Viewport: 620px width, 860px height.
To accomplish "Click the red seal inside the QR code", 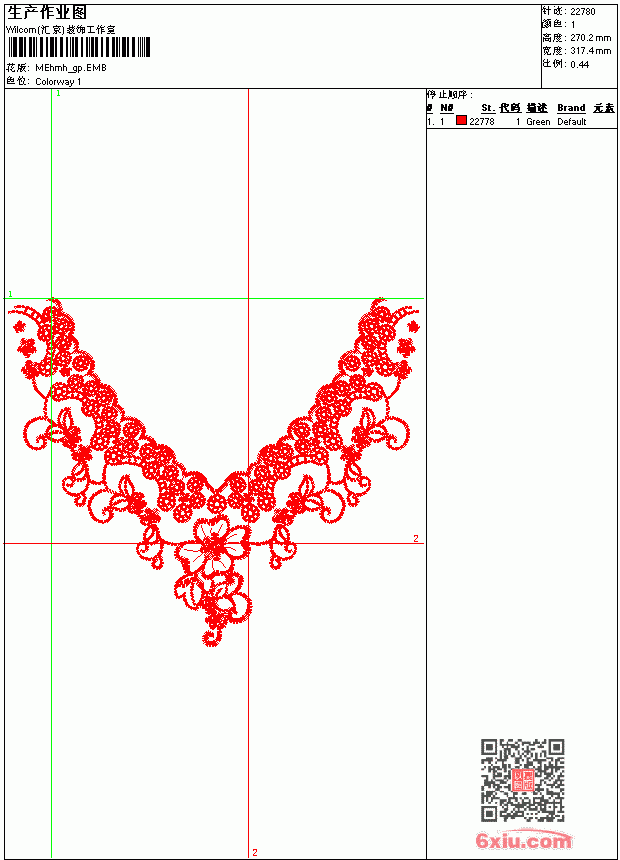I will click(x=523, y=780).
